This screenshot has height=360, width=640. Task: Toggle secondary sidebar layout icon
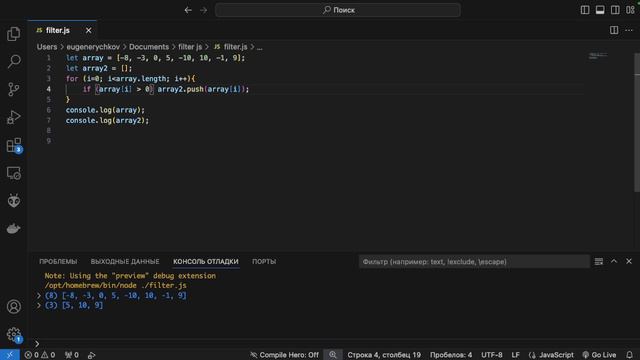tap(615, 10)
